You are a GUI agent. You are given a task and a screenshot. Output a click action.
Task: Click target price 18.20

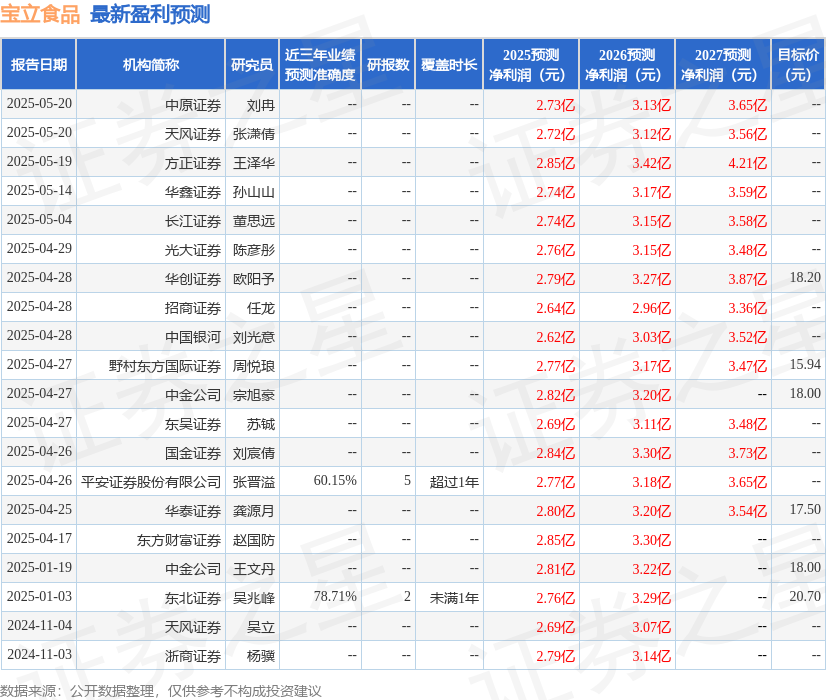click(x=805, y=278)
